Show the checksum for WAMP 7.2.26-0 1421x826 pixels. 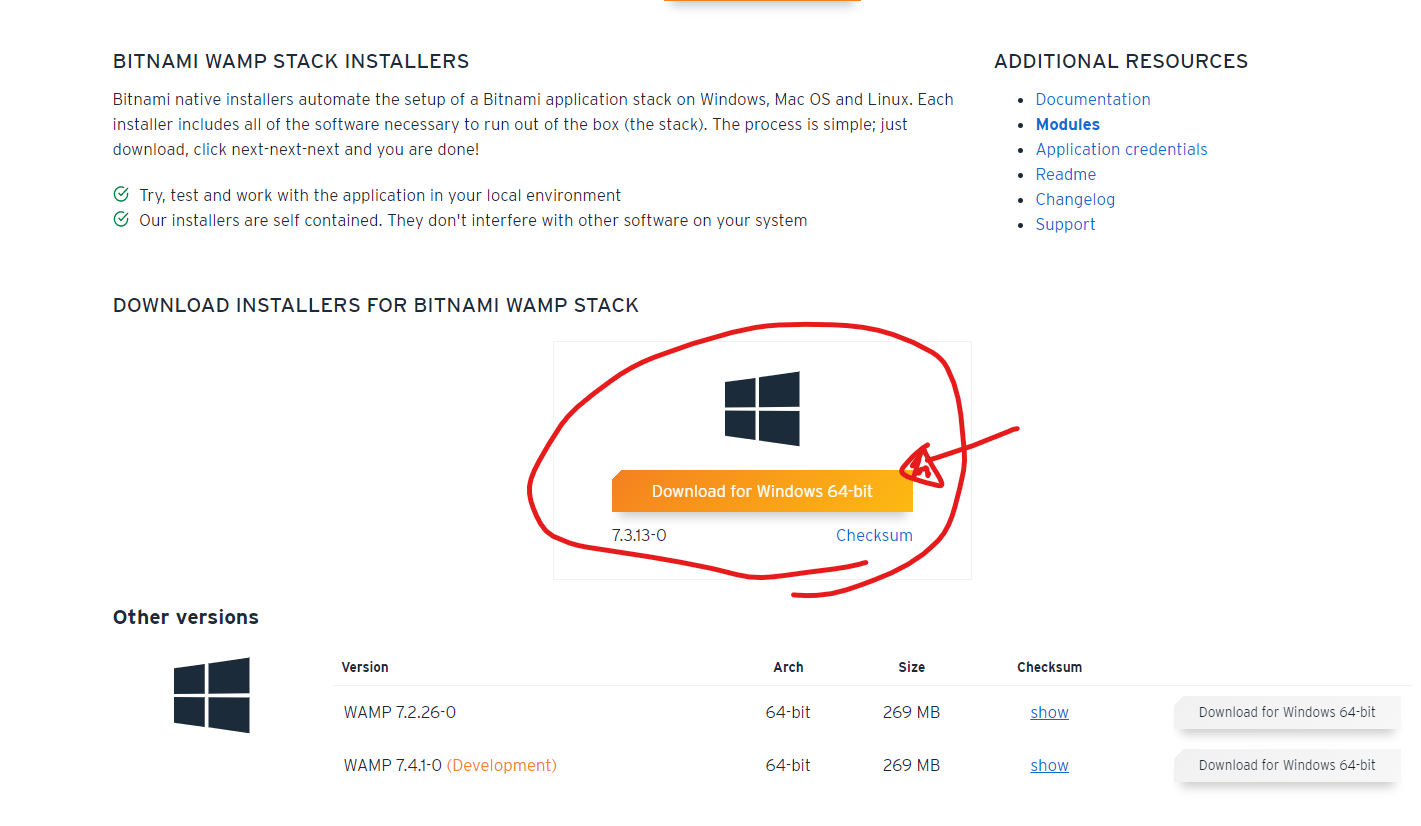(1050, 712)
